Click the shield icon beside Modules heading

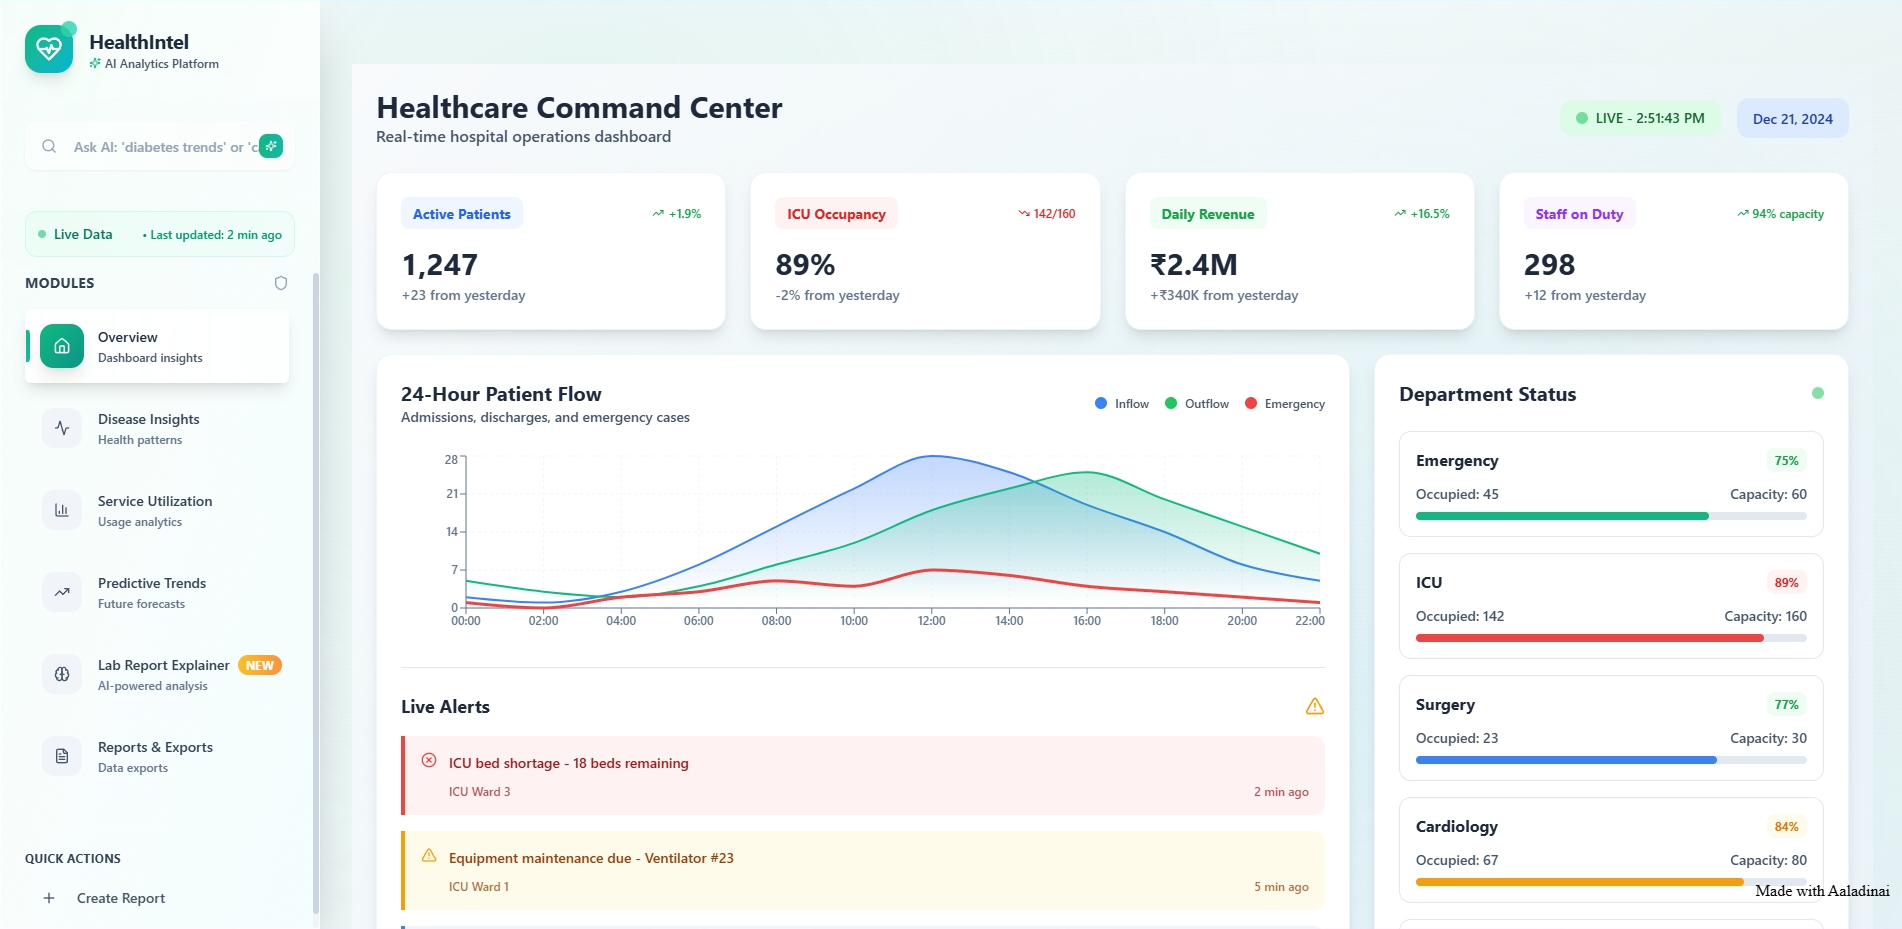[281, 283]
